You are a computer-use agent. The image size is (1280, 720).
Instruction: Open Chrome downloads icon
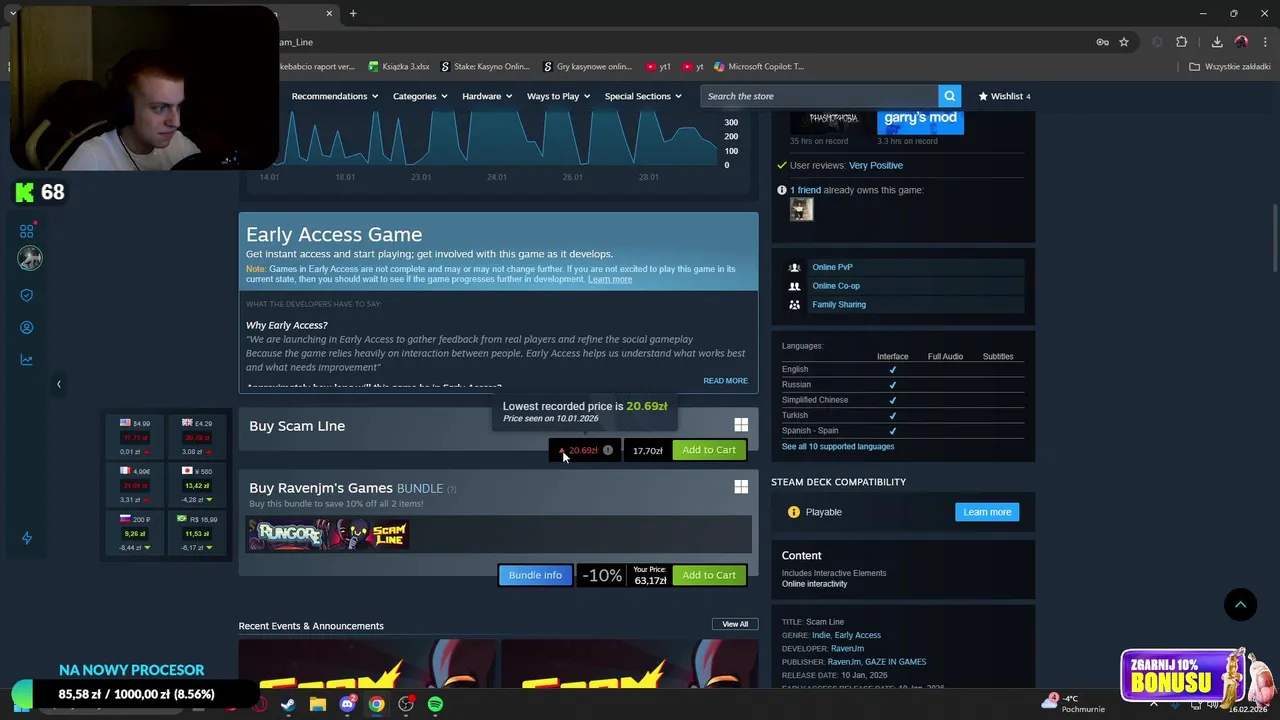coord(1217,42)
